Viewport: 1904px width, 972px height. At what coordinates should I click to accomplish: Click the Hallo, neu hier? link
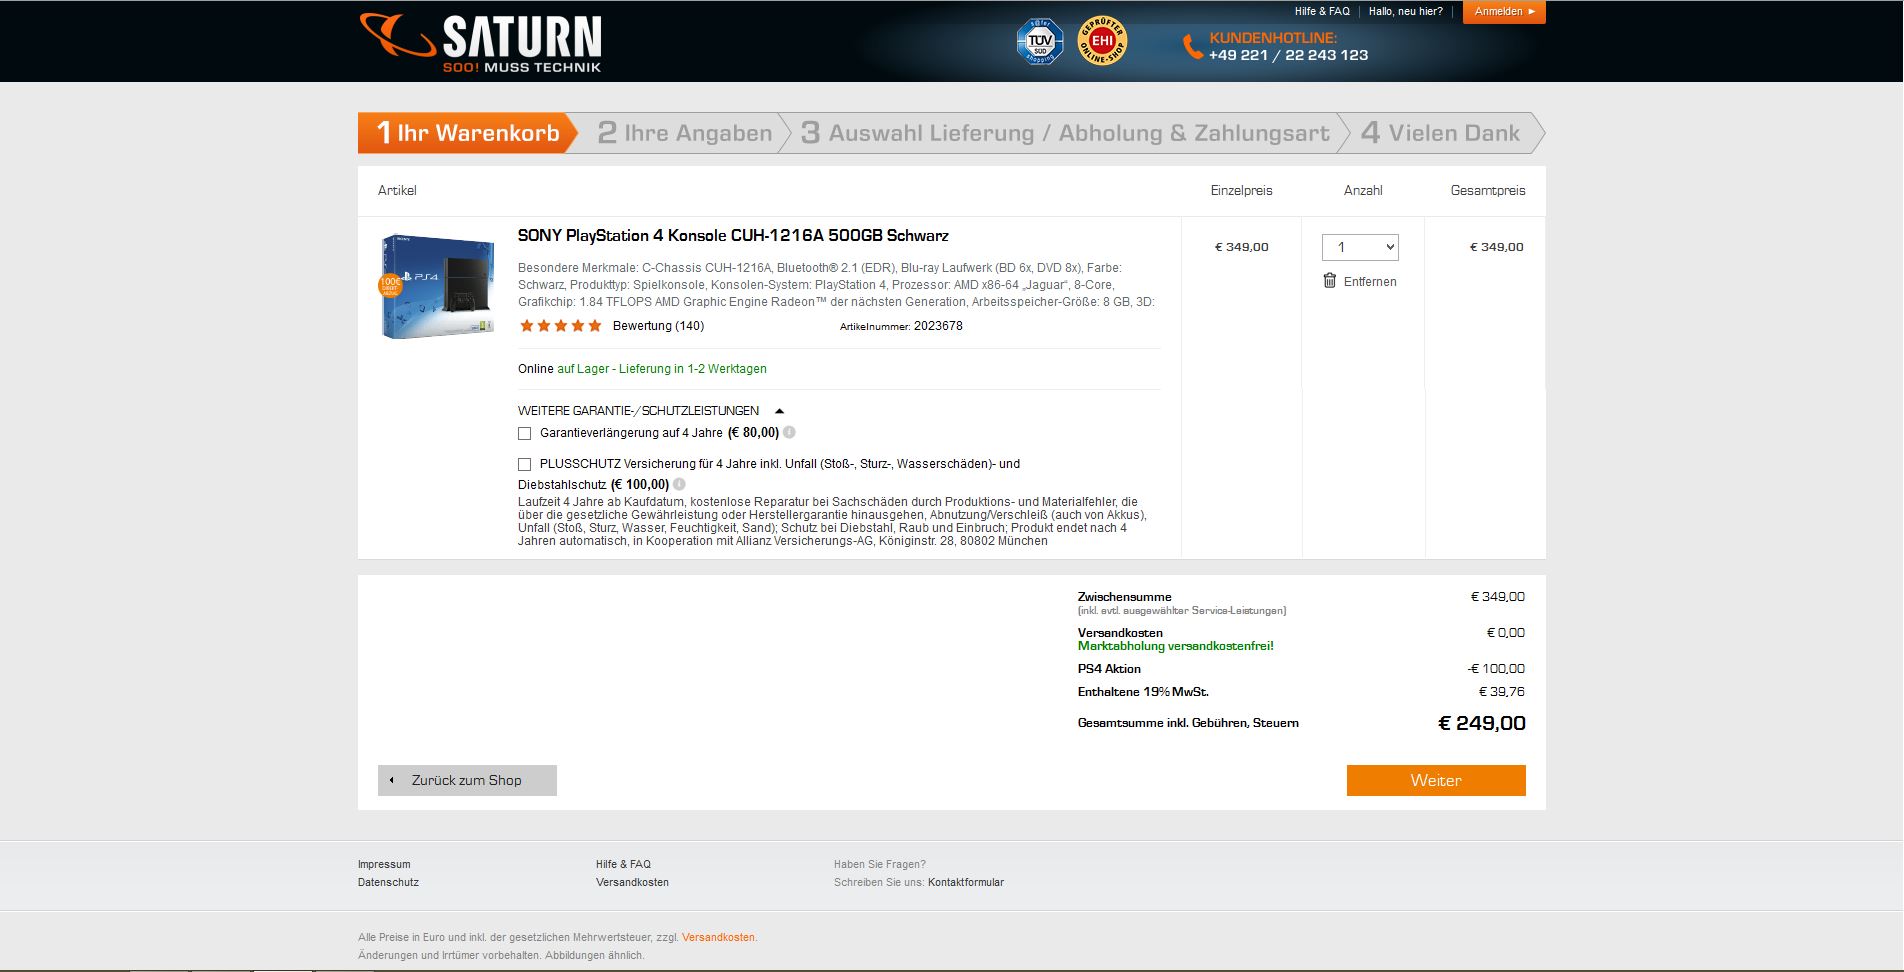coord(1406,12)
